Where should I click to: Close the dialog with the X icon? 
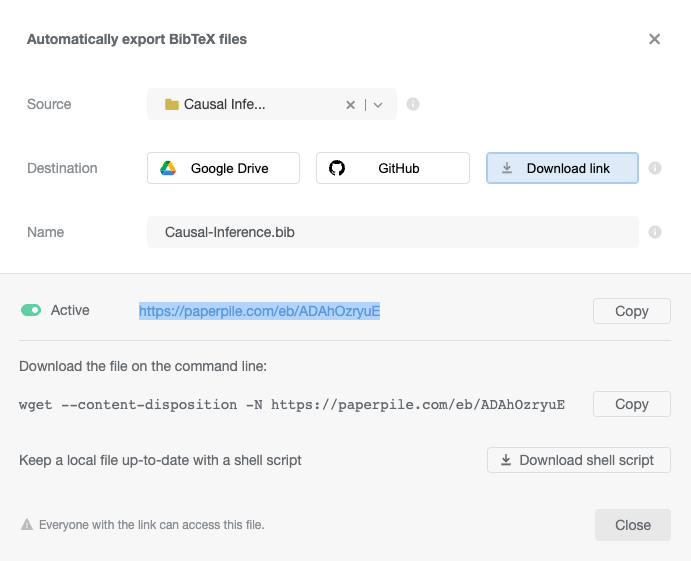click(x=654, y=39)
